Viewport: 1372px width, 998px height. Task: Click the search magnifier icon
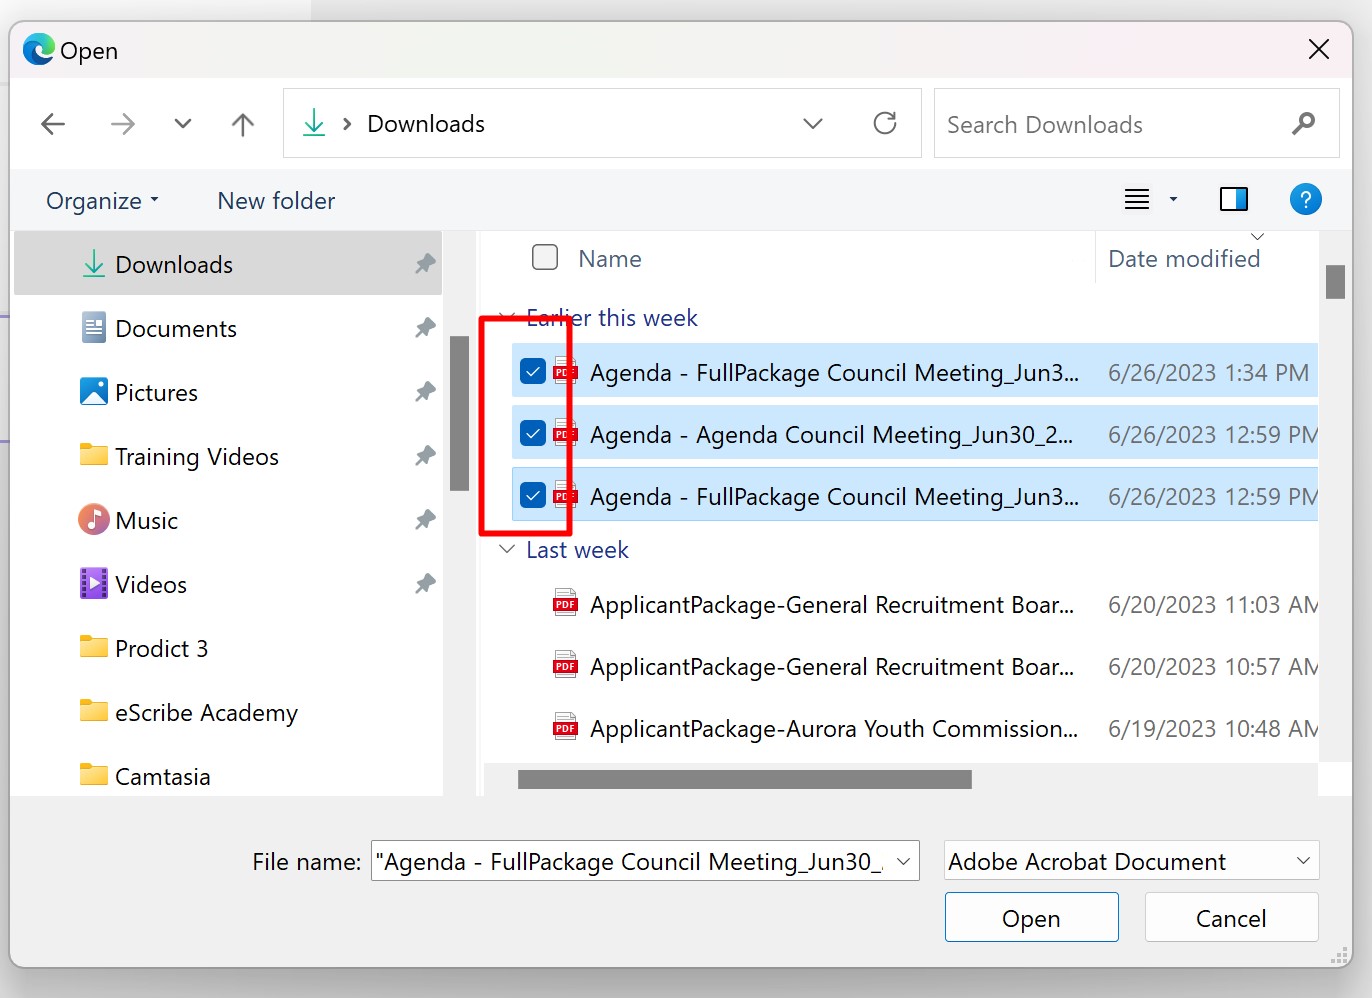point(1303,123)
